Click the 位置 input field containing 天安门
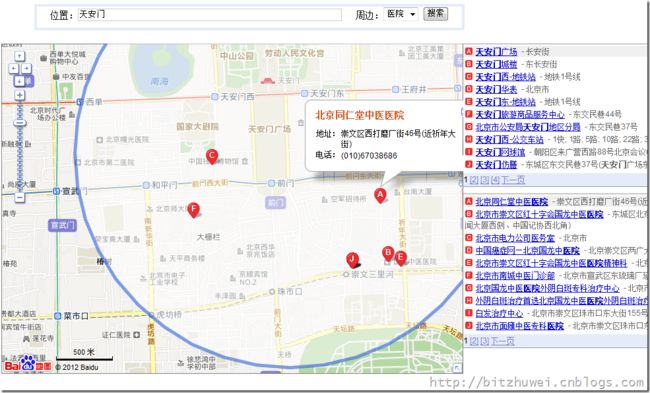Screen dimensions: 650x393 210,15
